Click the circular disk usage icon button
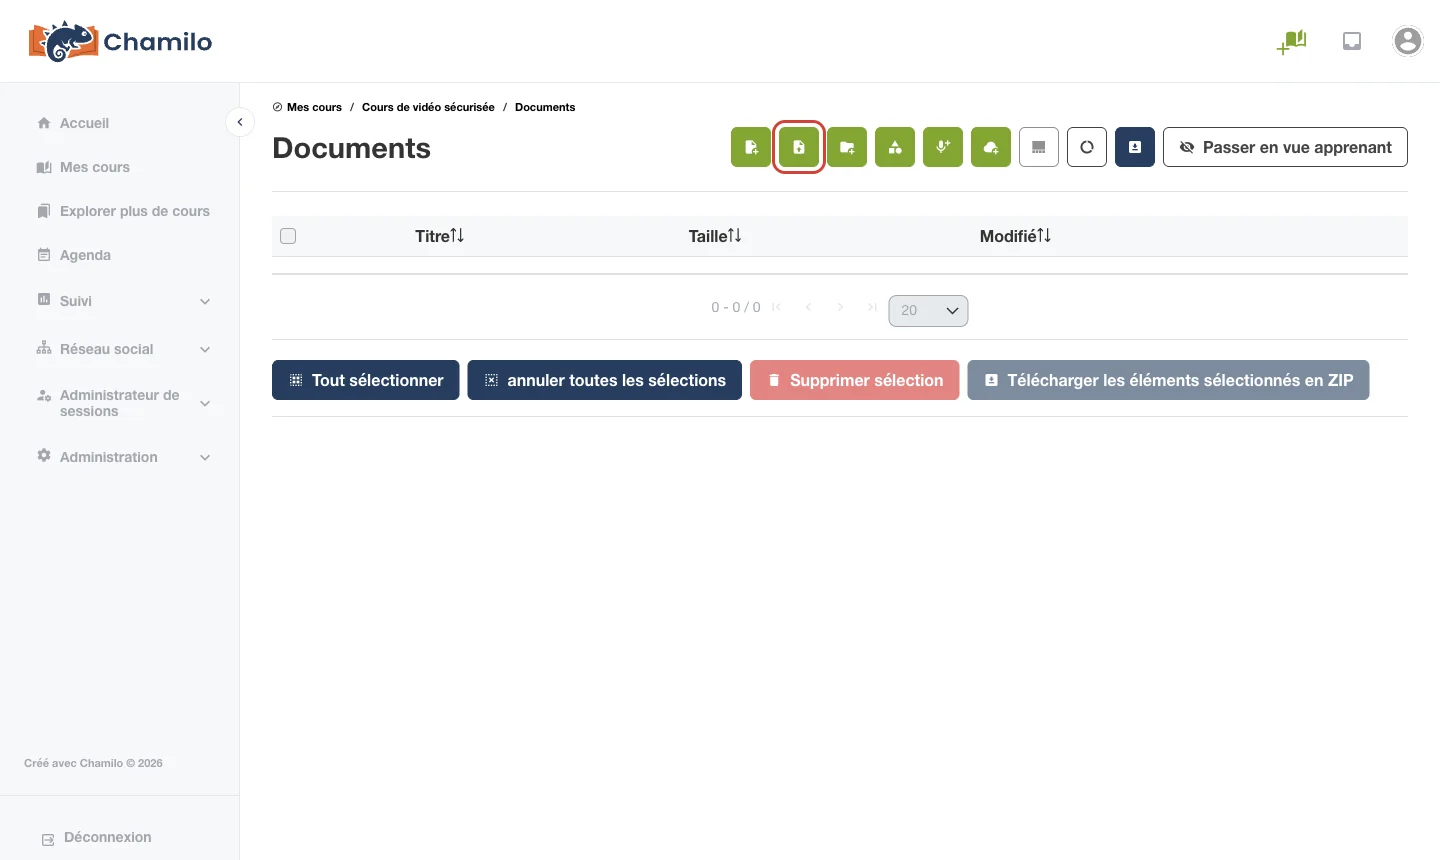This screenshot has height=860, width=1440. coord(1087,147)
